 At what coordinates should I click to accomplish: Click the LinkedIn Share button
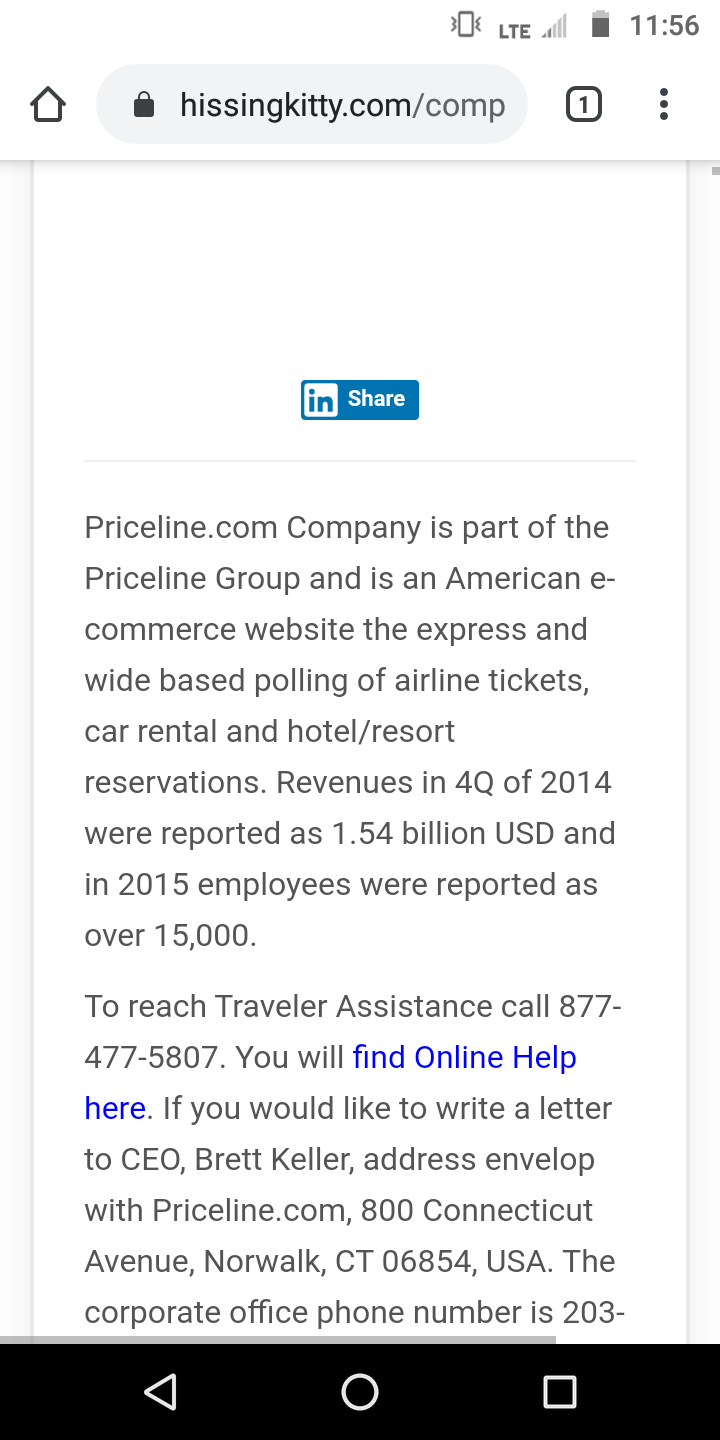tap(360, 399)
